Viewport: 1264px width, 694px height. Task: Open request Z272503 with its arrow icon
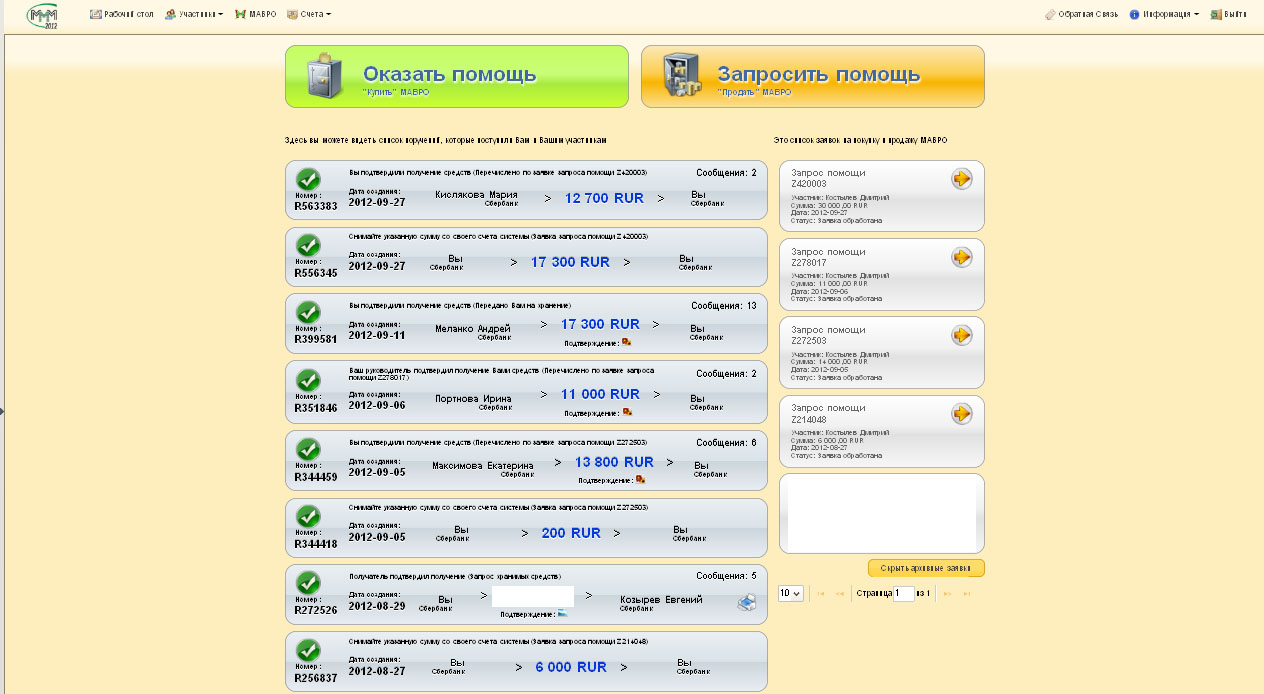962,335
